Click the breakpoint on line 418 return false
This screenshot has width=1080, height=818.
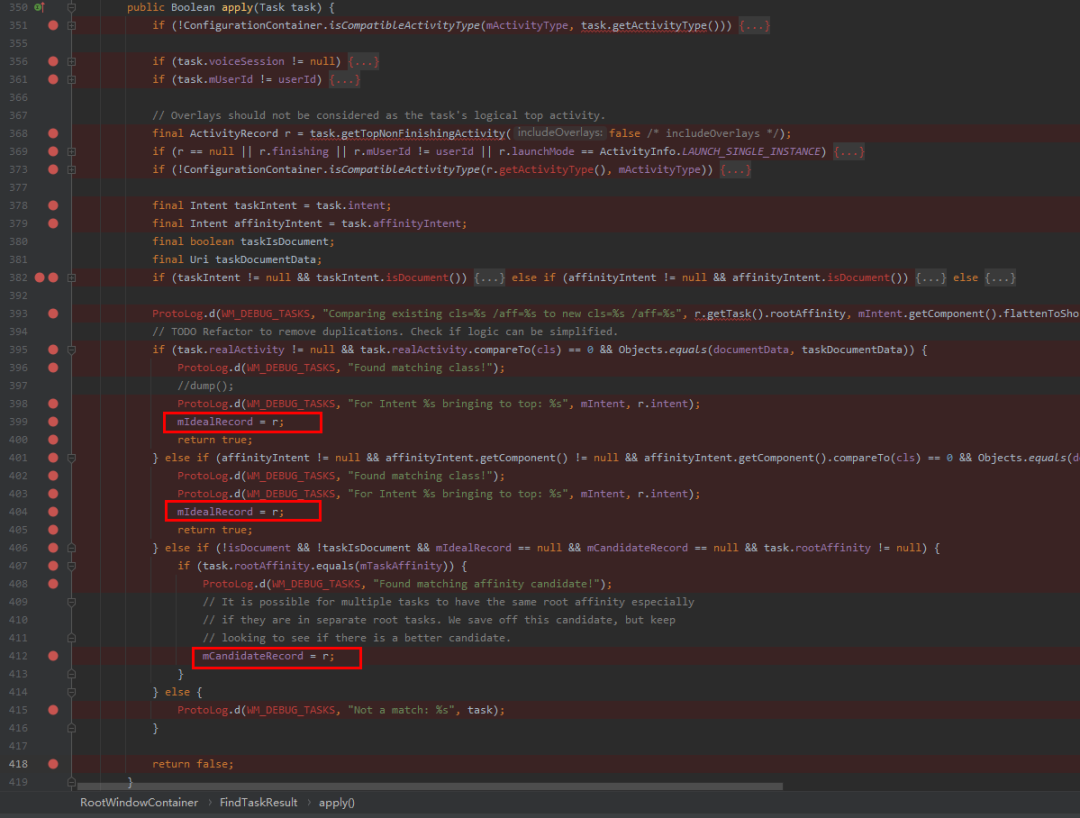click(53, 764)
